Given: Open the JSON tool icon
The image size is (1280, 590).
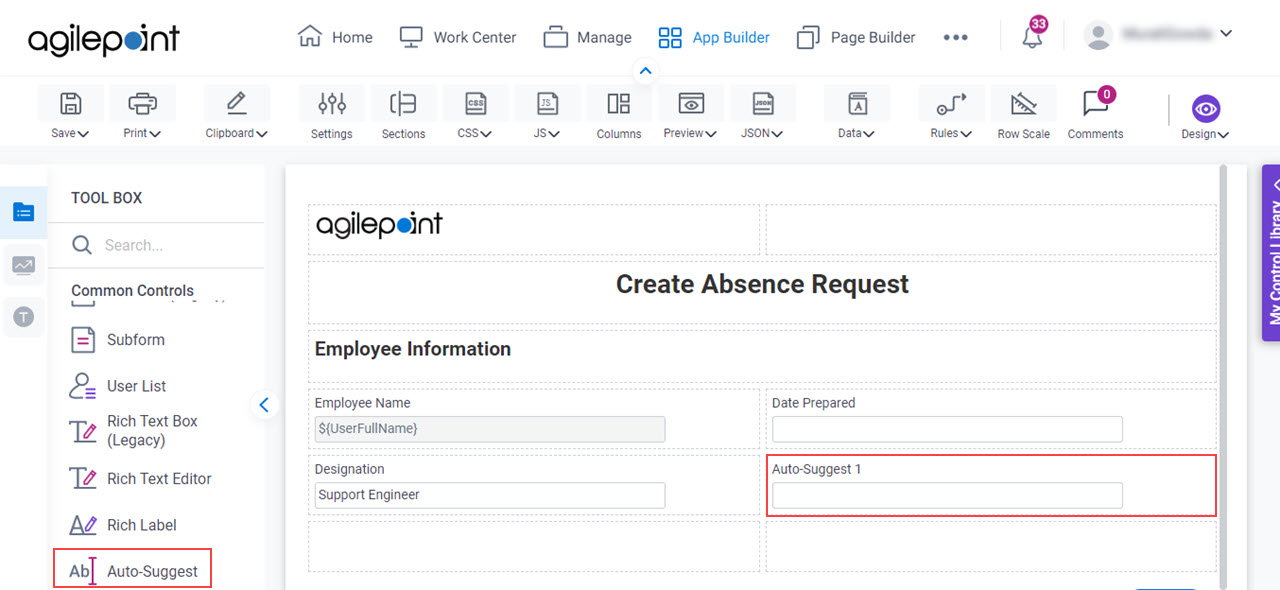Looking at the screenshot, I should 763,104.
